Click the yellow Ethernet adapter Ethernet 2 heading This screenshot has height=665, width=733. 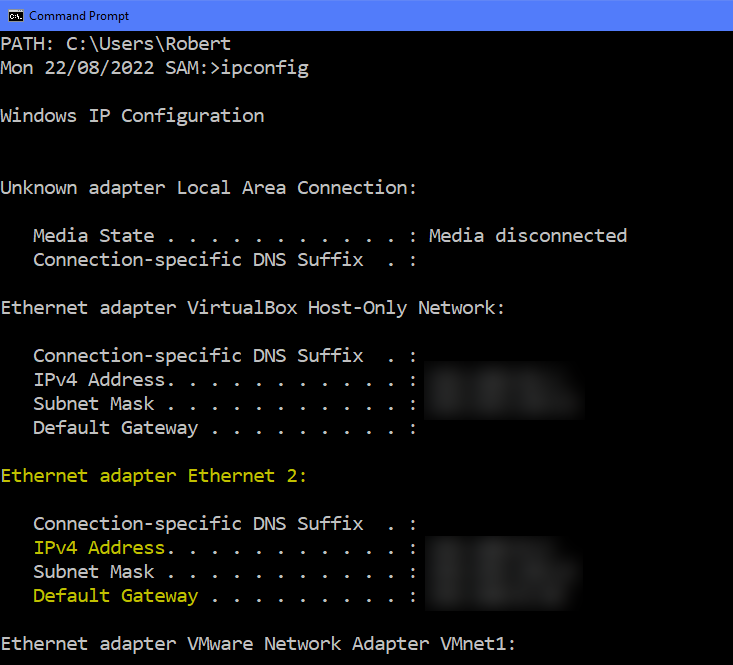[x=153, y=476]
